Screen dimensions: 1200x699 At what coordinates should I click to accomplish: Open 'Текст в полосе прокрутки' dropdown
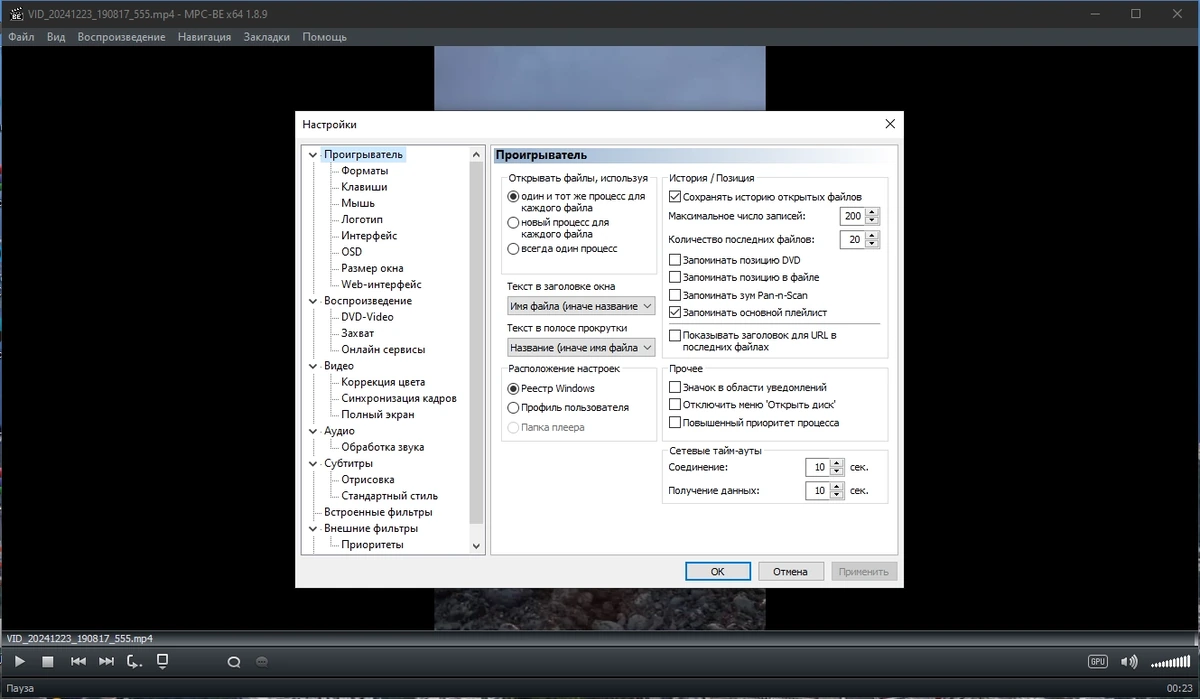pyautogui.click(x=580, y=348)
